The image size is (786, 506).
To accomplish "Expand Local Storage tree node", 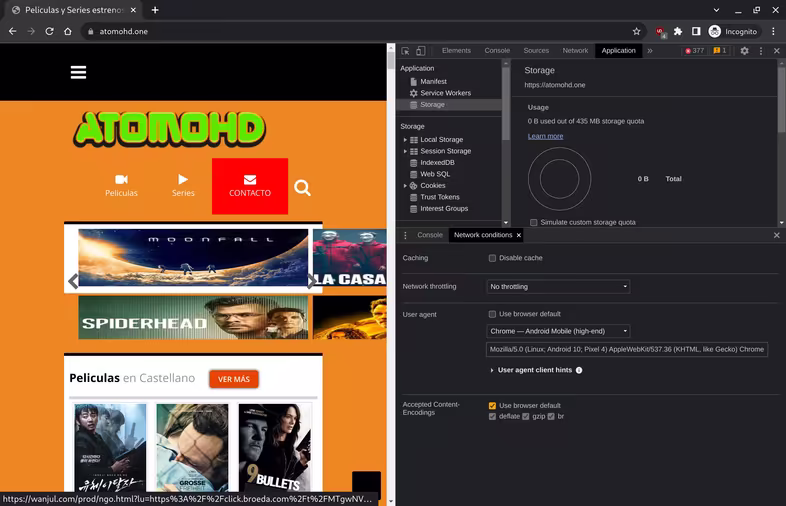I will 405,139.
